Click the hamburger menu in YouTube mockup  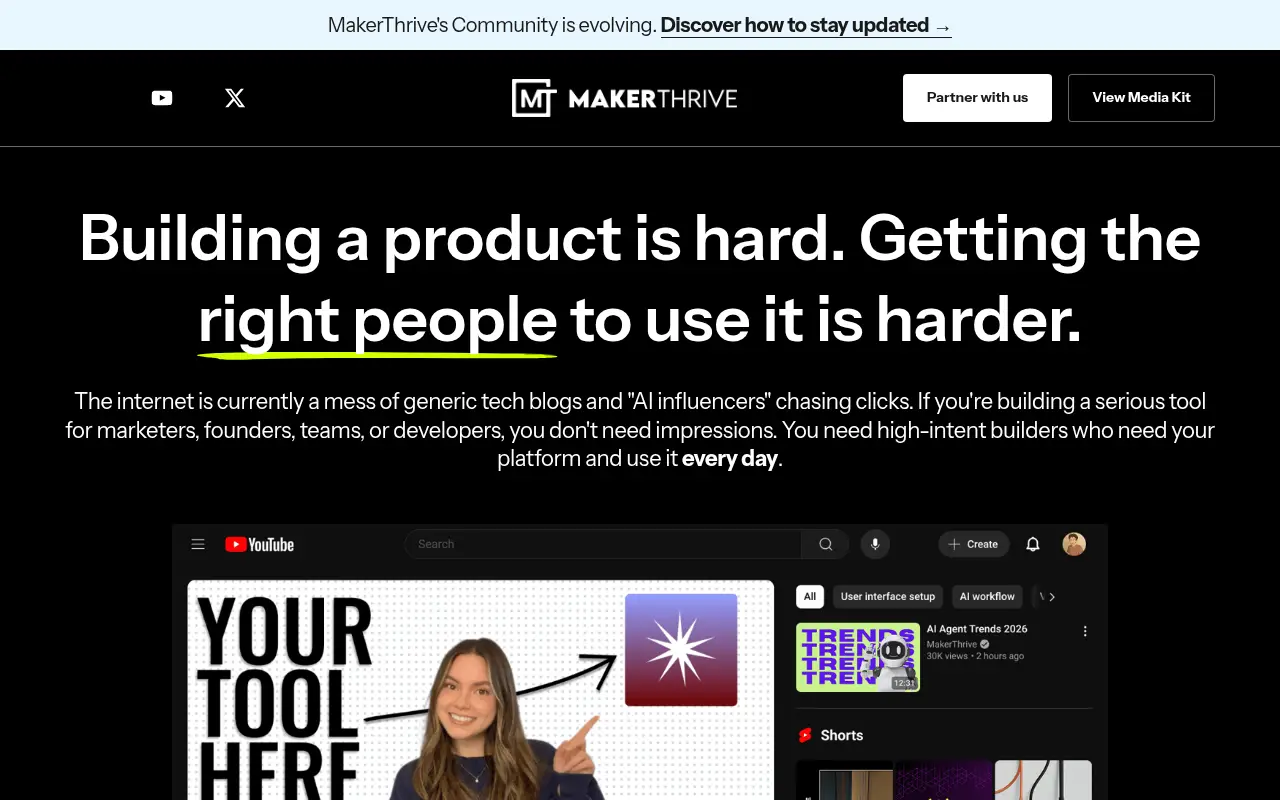pos(198,544)
